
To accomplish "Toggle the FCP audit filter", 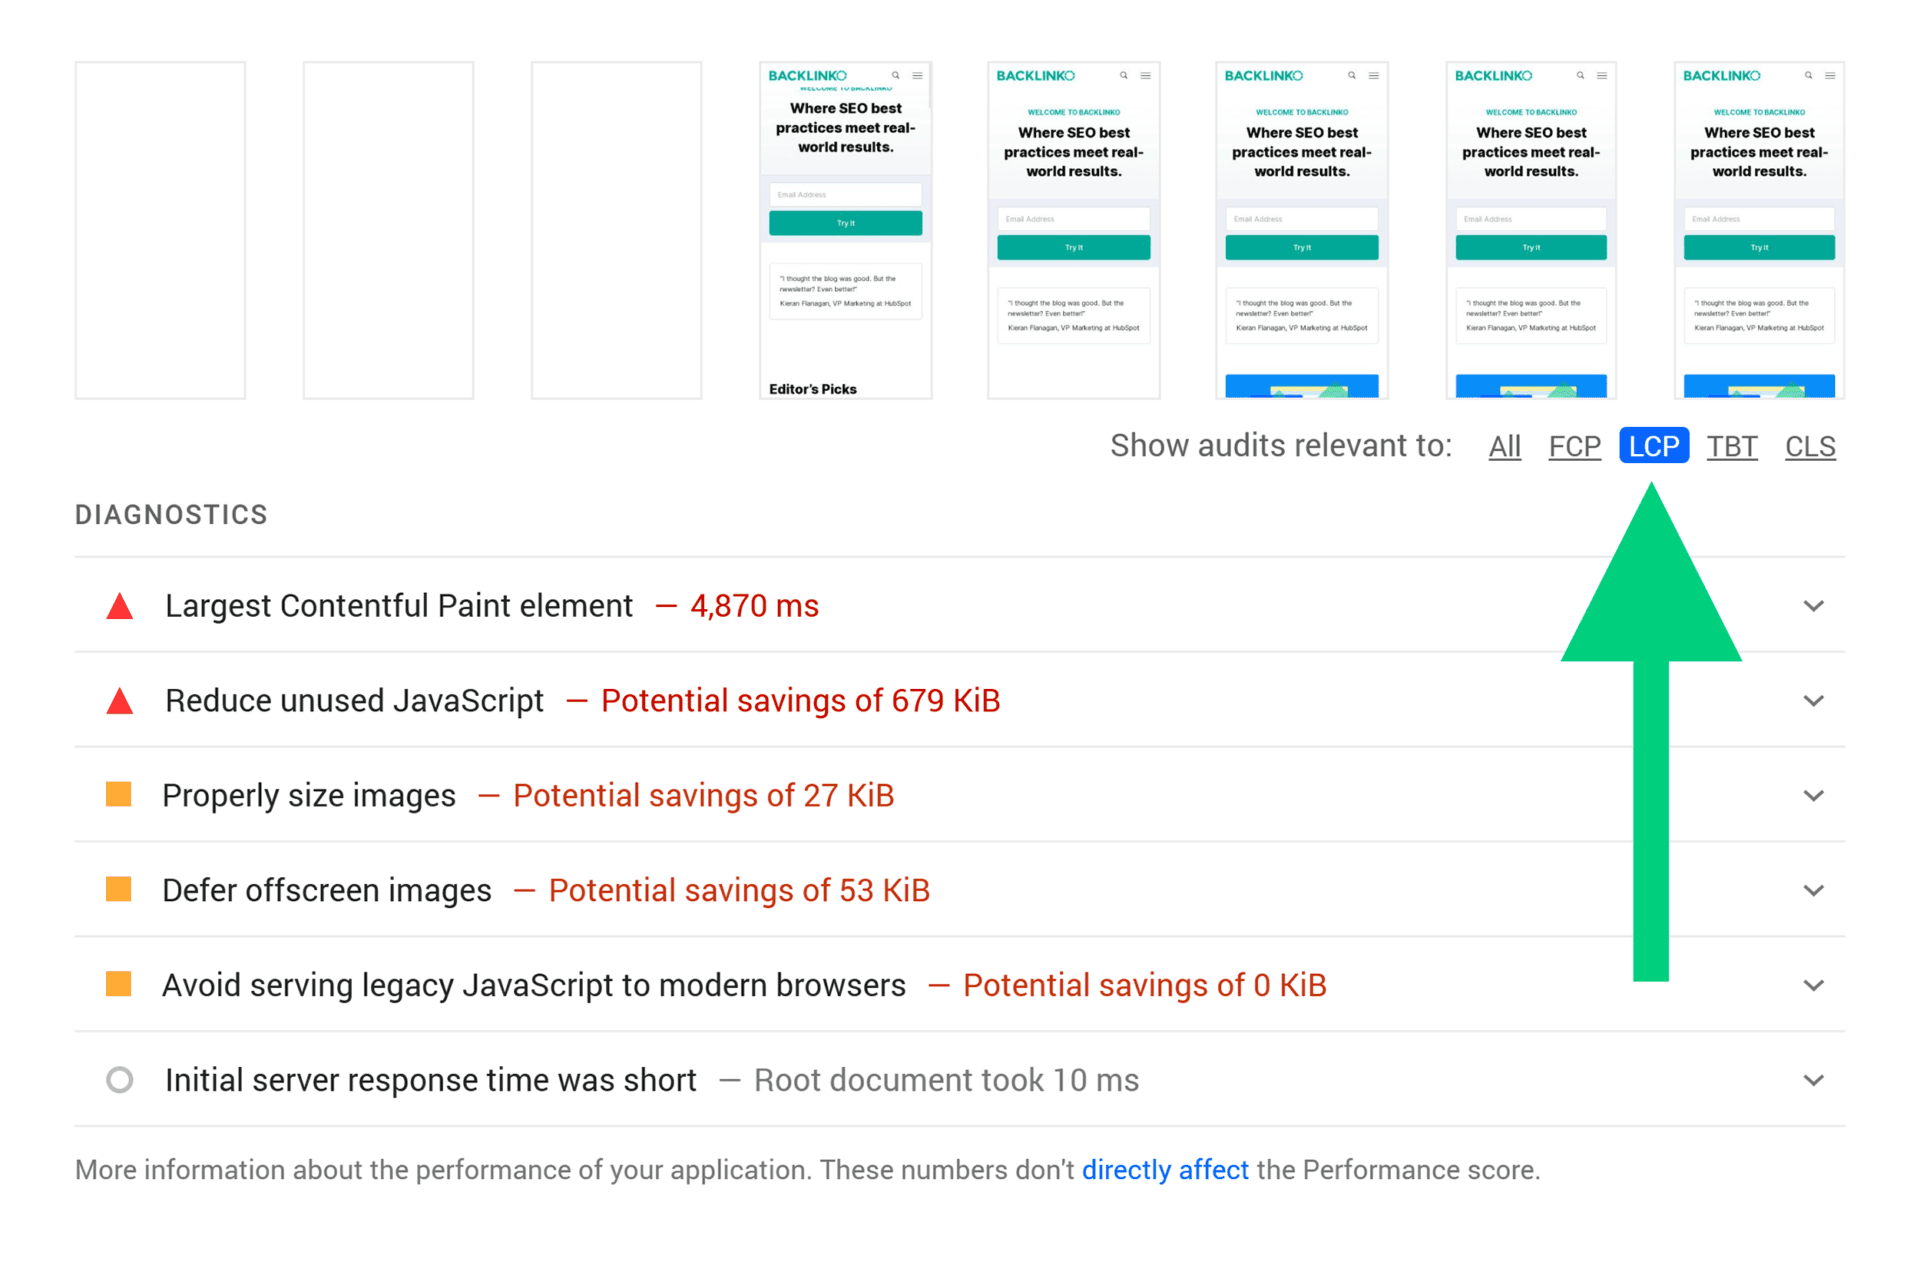I will pyautogui.click(x=1574, y=446).
